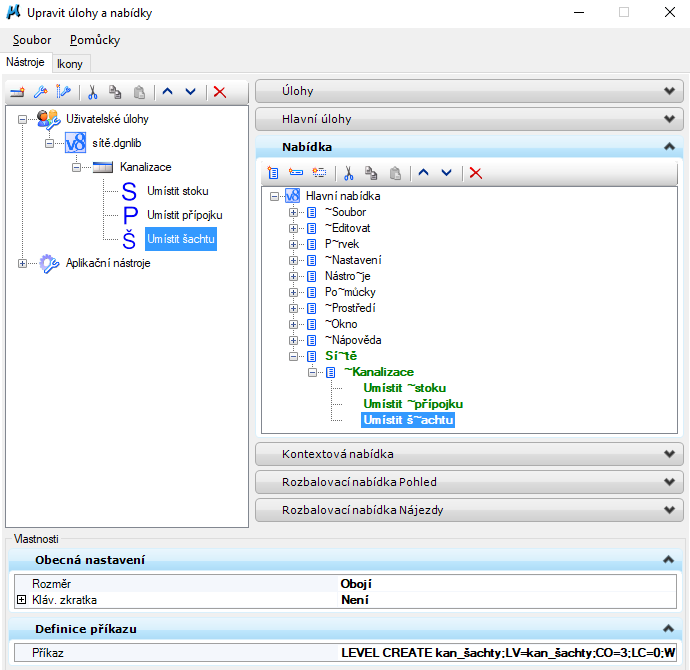Expand the Kláv. zkratka property

[x=22, y=600]
